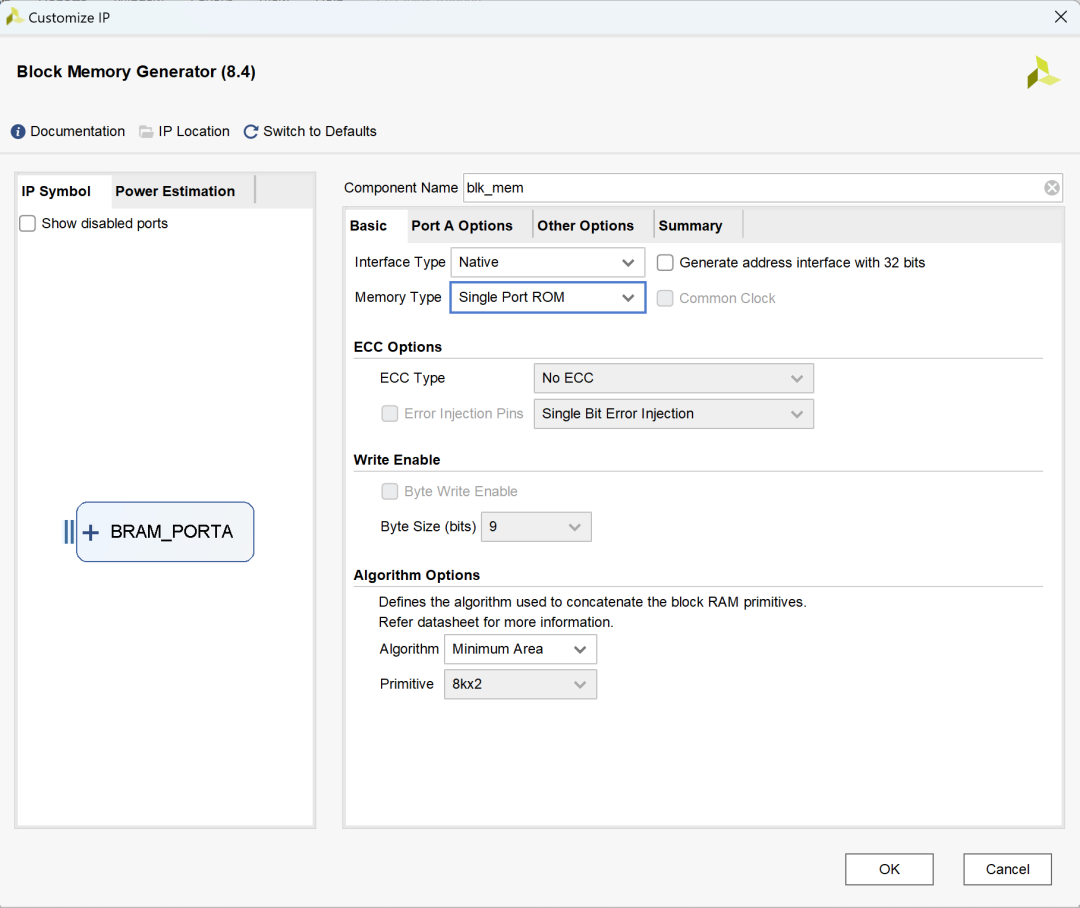This screenshot has width=1080, height=908.
Task: Close the Customize IP dialog
Action: tap(1061, 17)
